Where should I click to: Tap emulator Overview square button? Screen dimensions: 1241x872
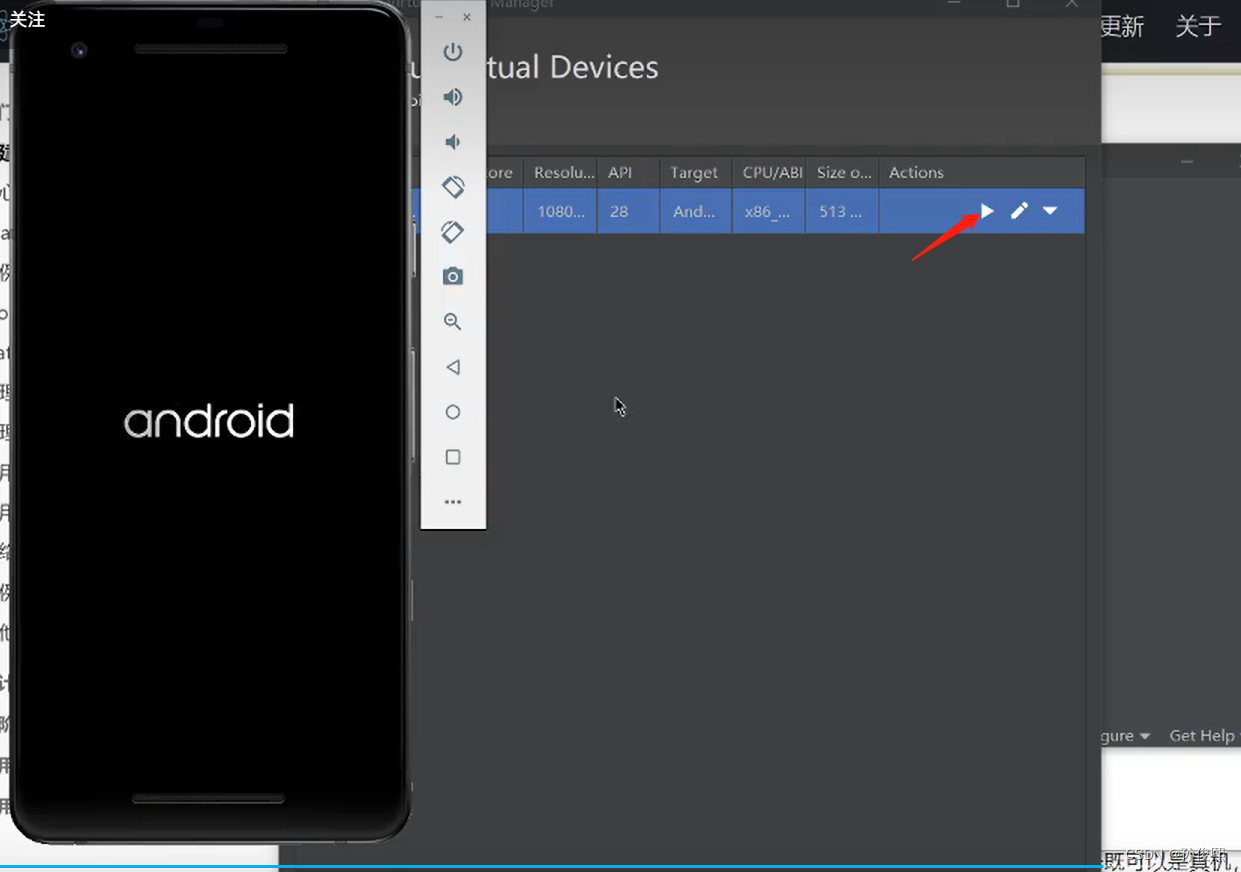click(x=453, y=457)
